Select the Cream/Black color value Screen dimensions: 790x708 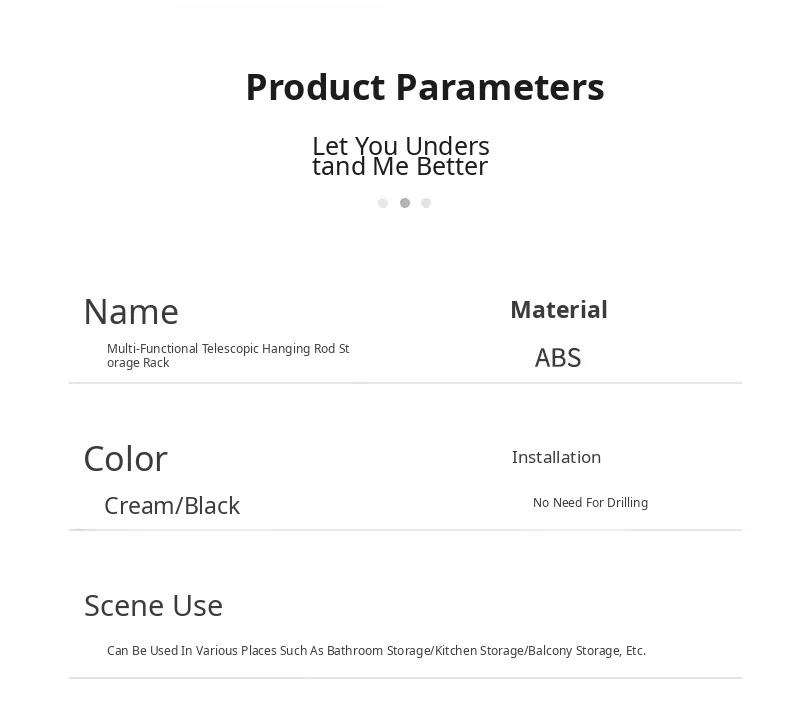pos(172,506)
